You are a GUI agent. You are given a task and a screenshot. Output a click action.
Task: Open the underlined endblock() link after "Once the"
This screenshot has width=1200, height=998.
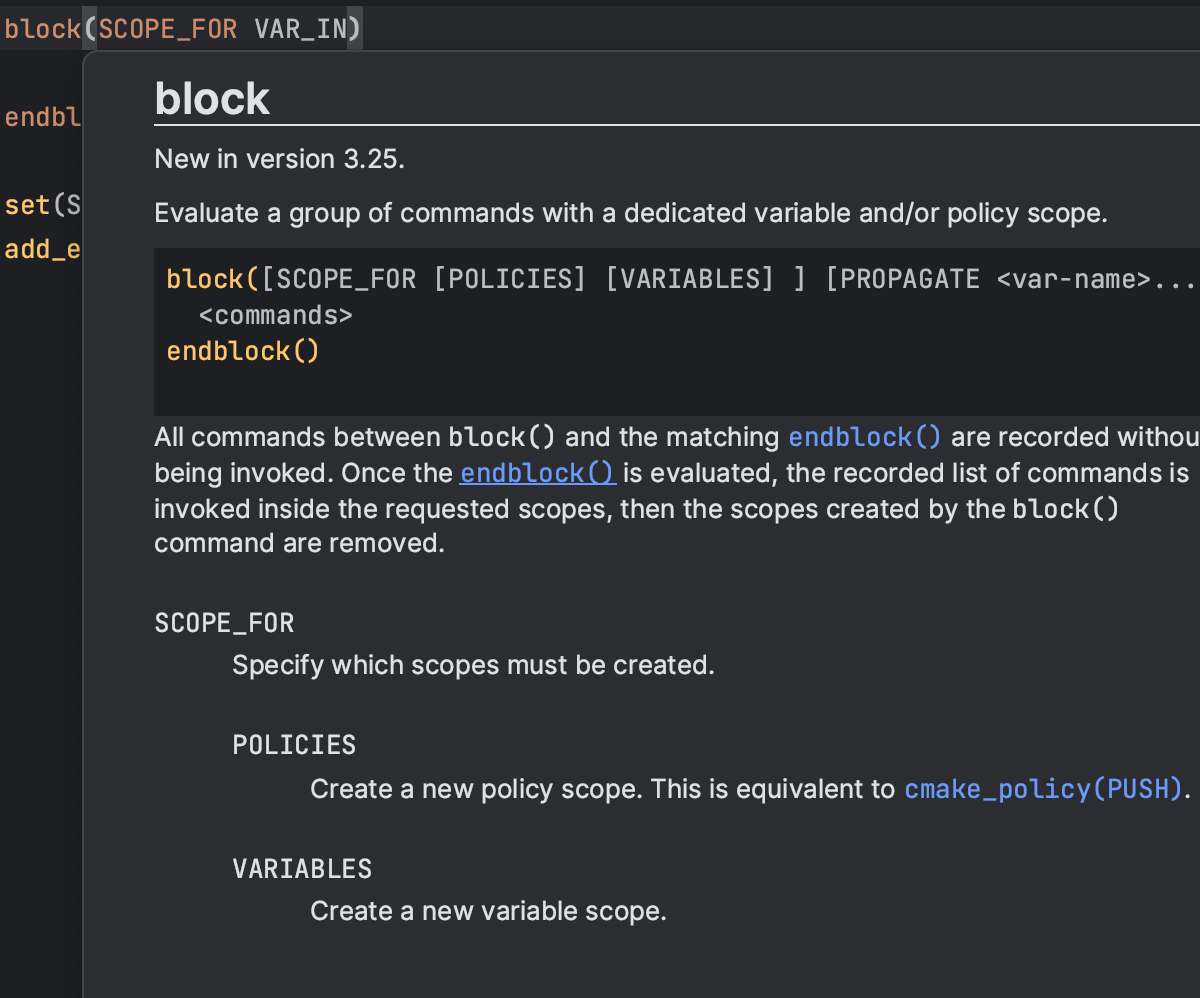[x=537, y=473]
